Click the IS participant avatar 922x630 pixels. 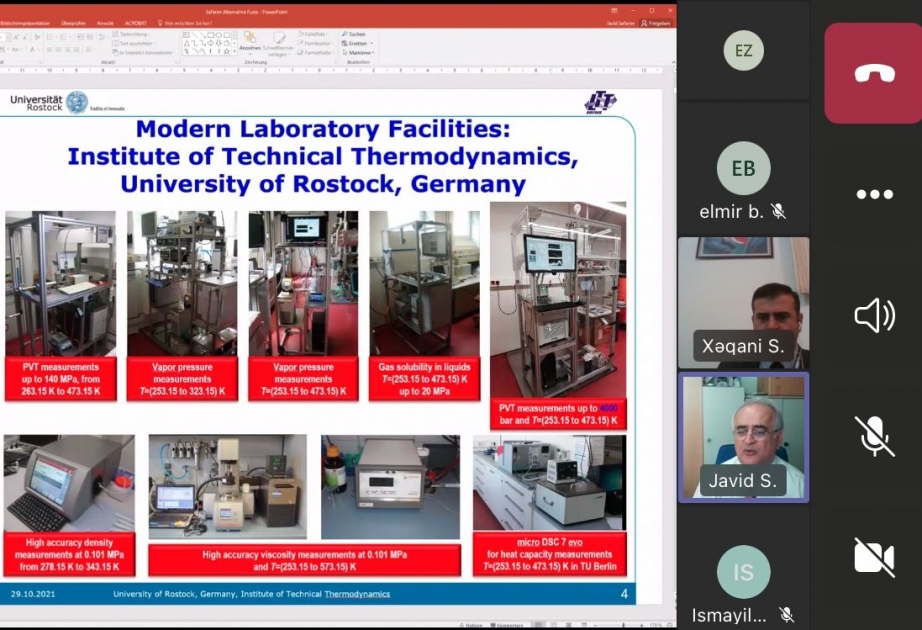[743, 572]
